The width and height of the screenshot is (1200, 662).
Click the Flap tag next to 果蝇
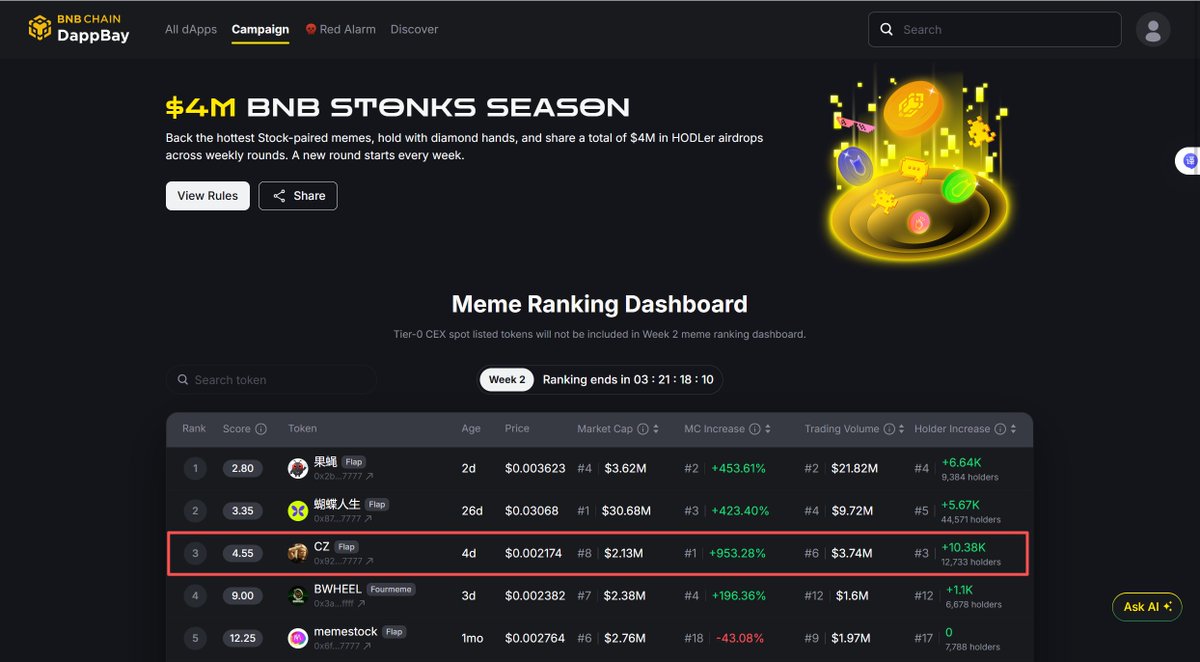[353, 462]
